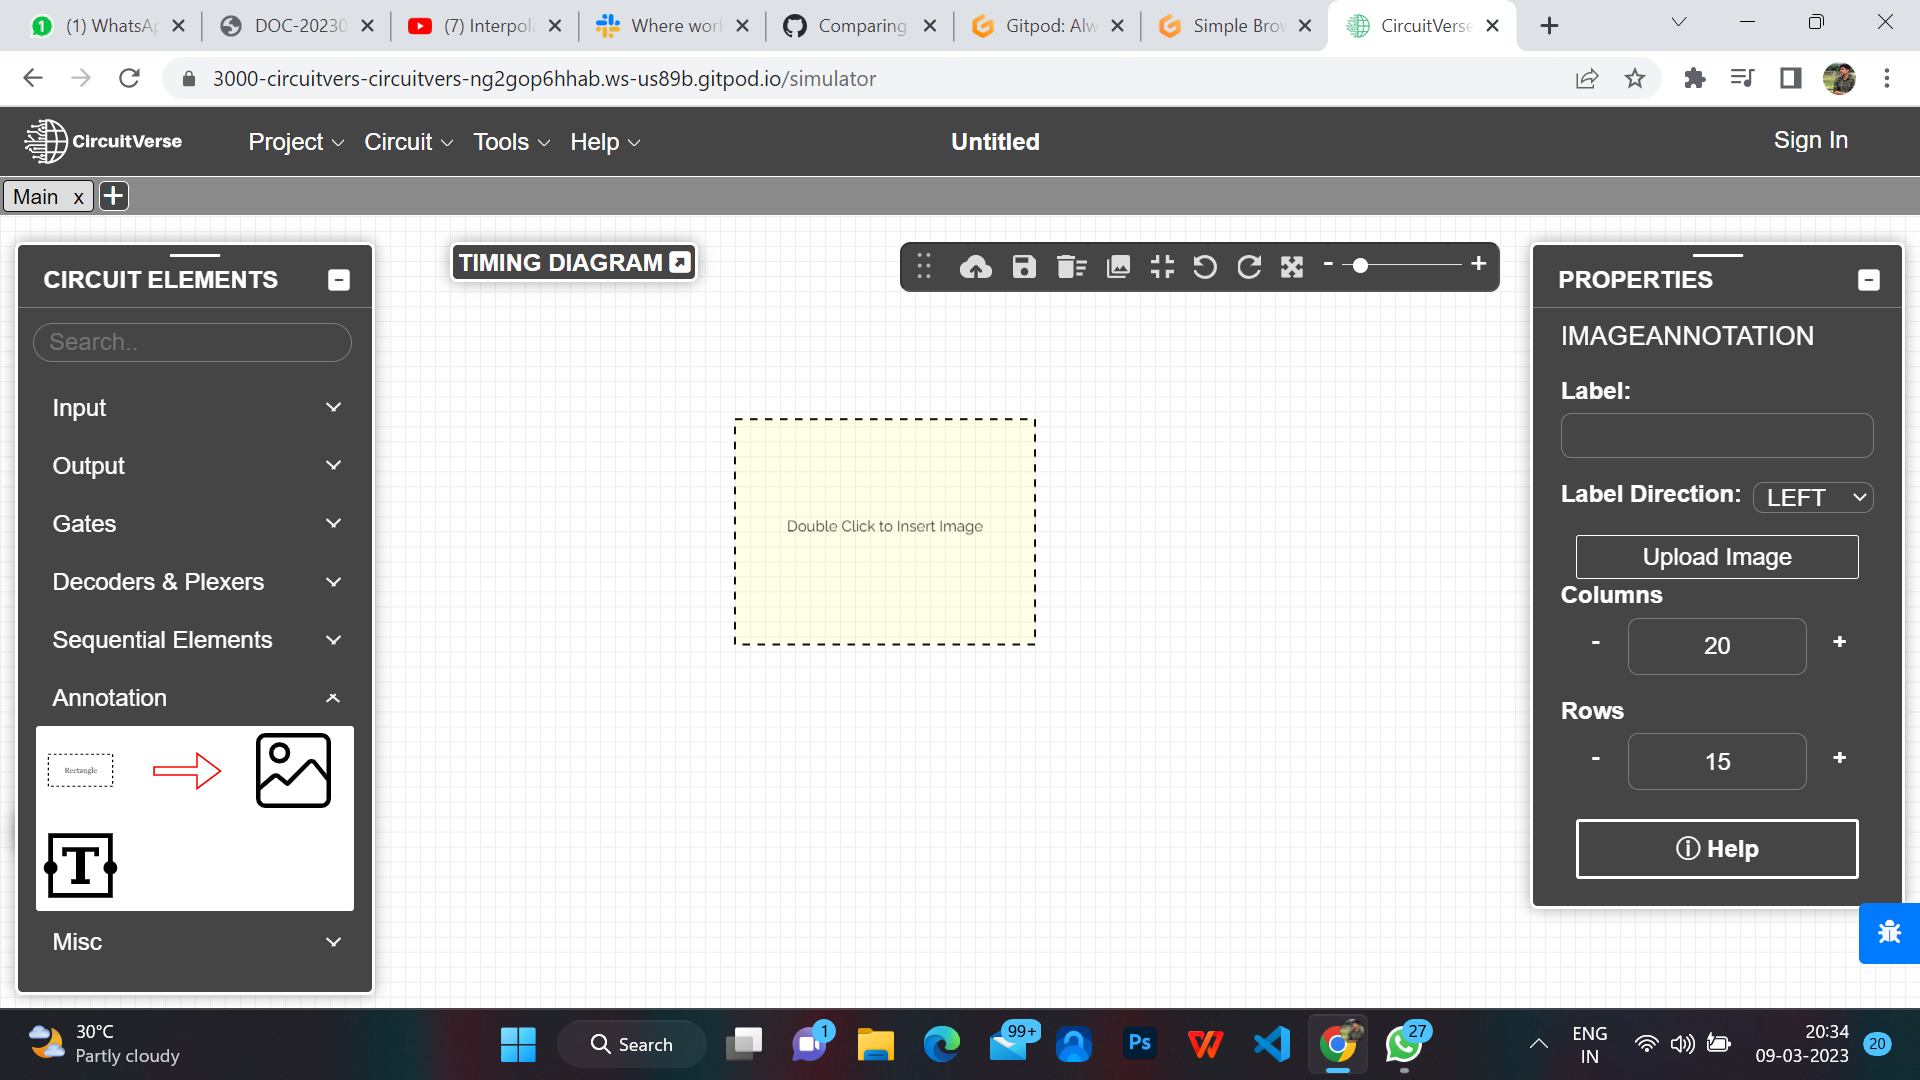Expand the Sequential Elements category
1920x1080 pixels.
(x=333, y=640)
